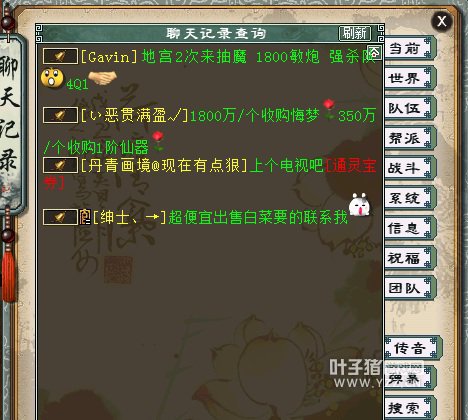
Task: Click the red rose after 1阶仙器
Action: pos(158,141)
